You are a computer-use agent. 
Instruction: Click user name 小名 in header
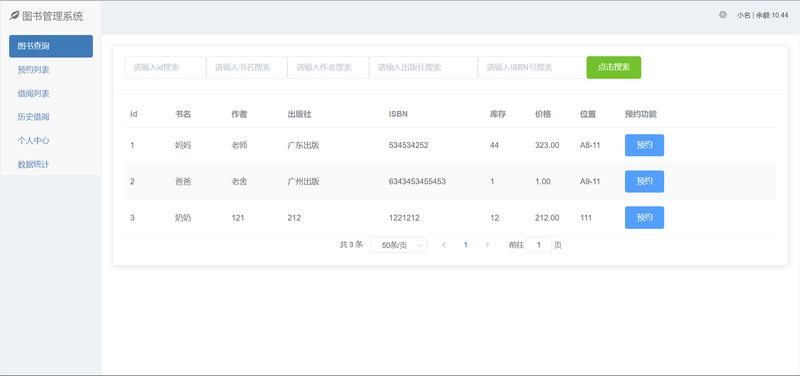coord(743,15)
